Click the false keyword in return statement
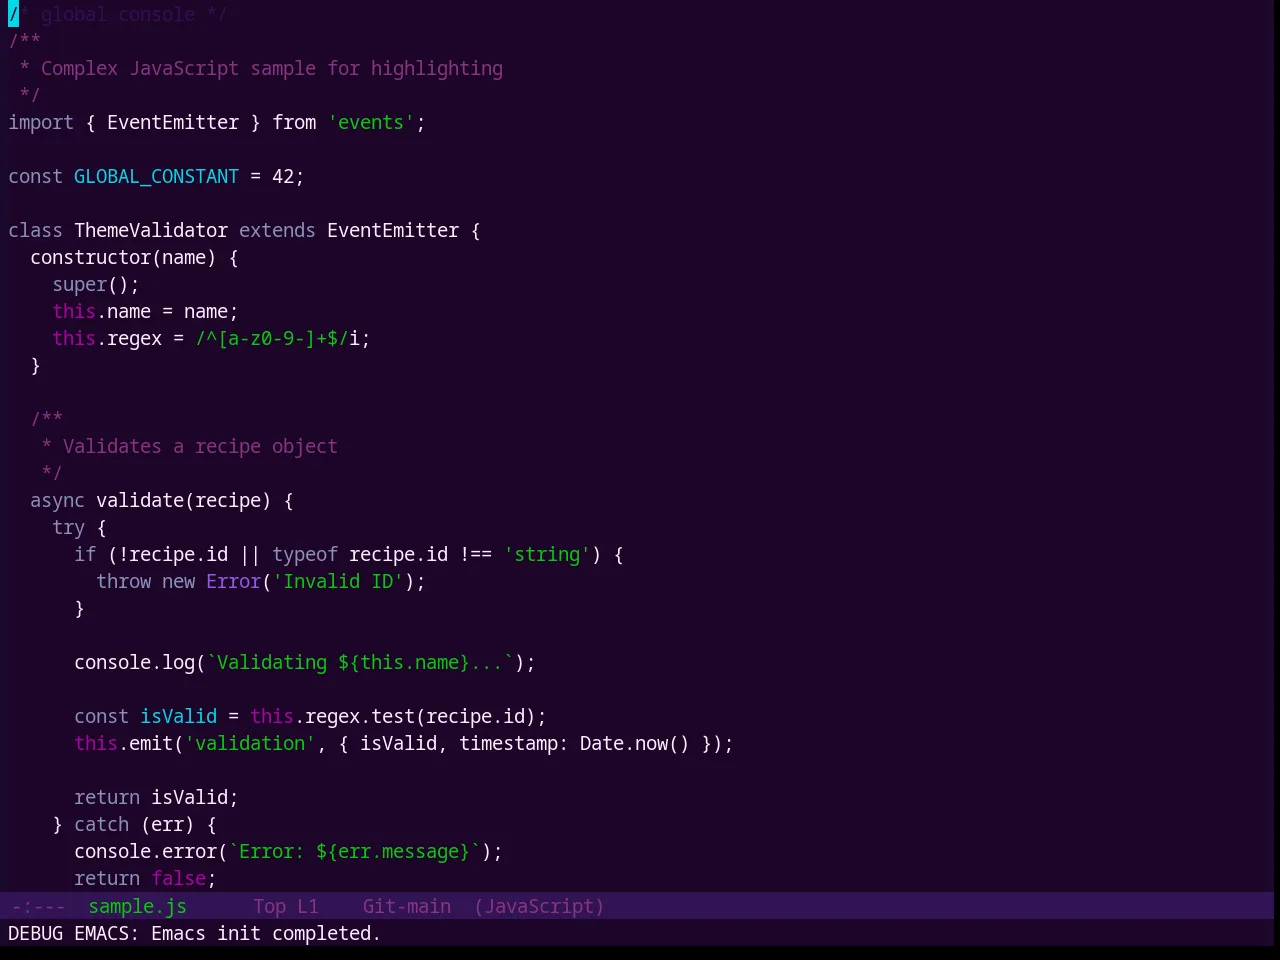 178,878
